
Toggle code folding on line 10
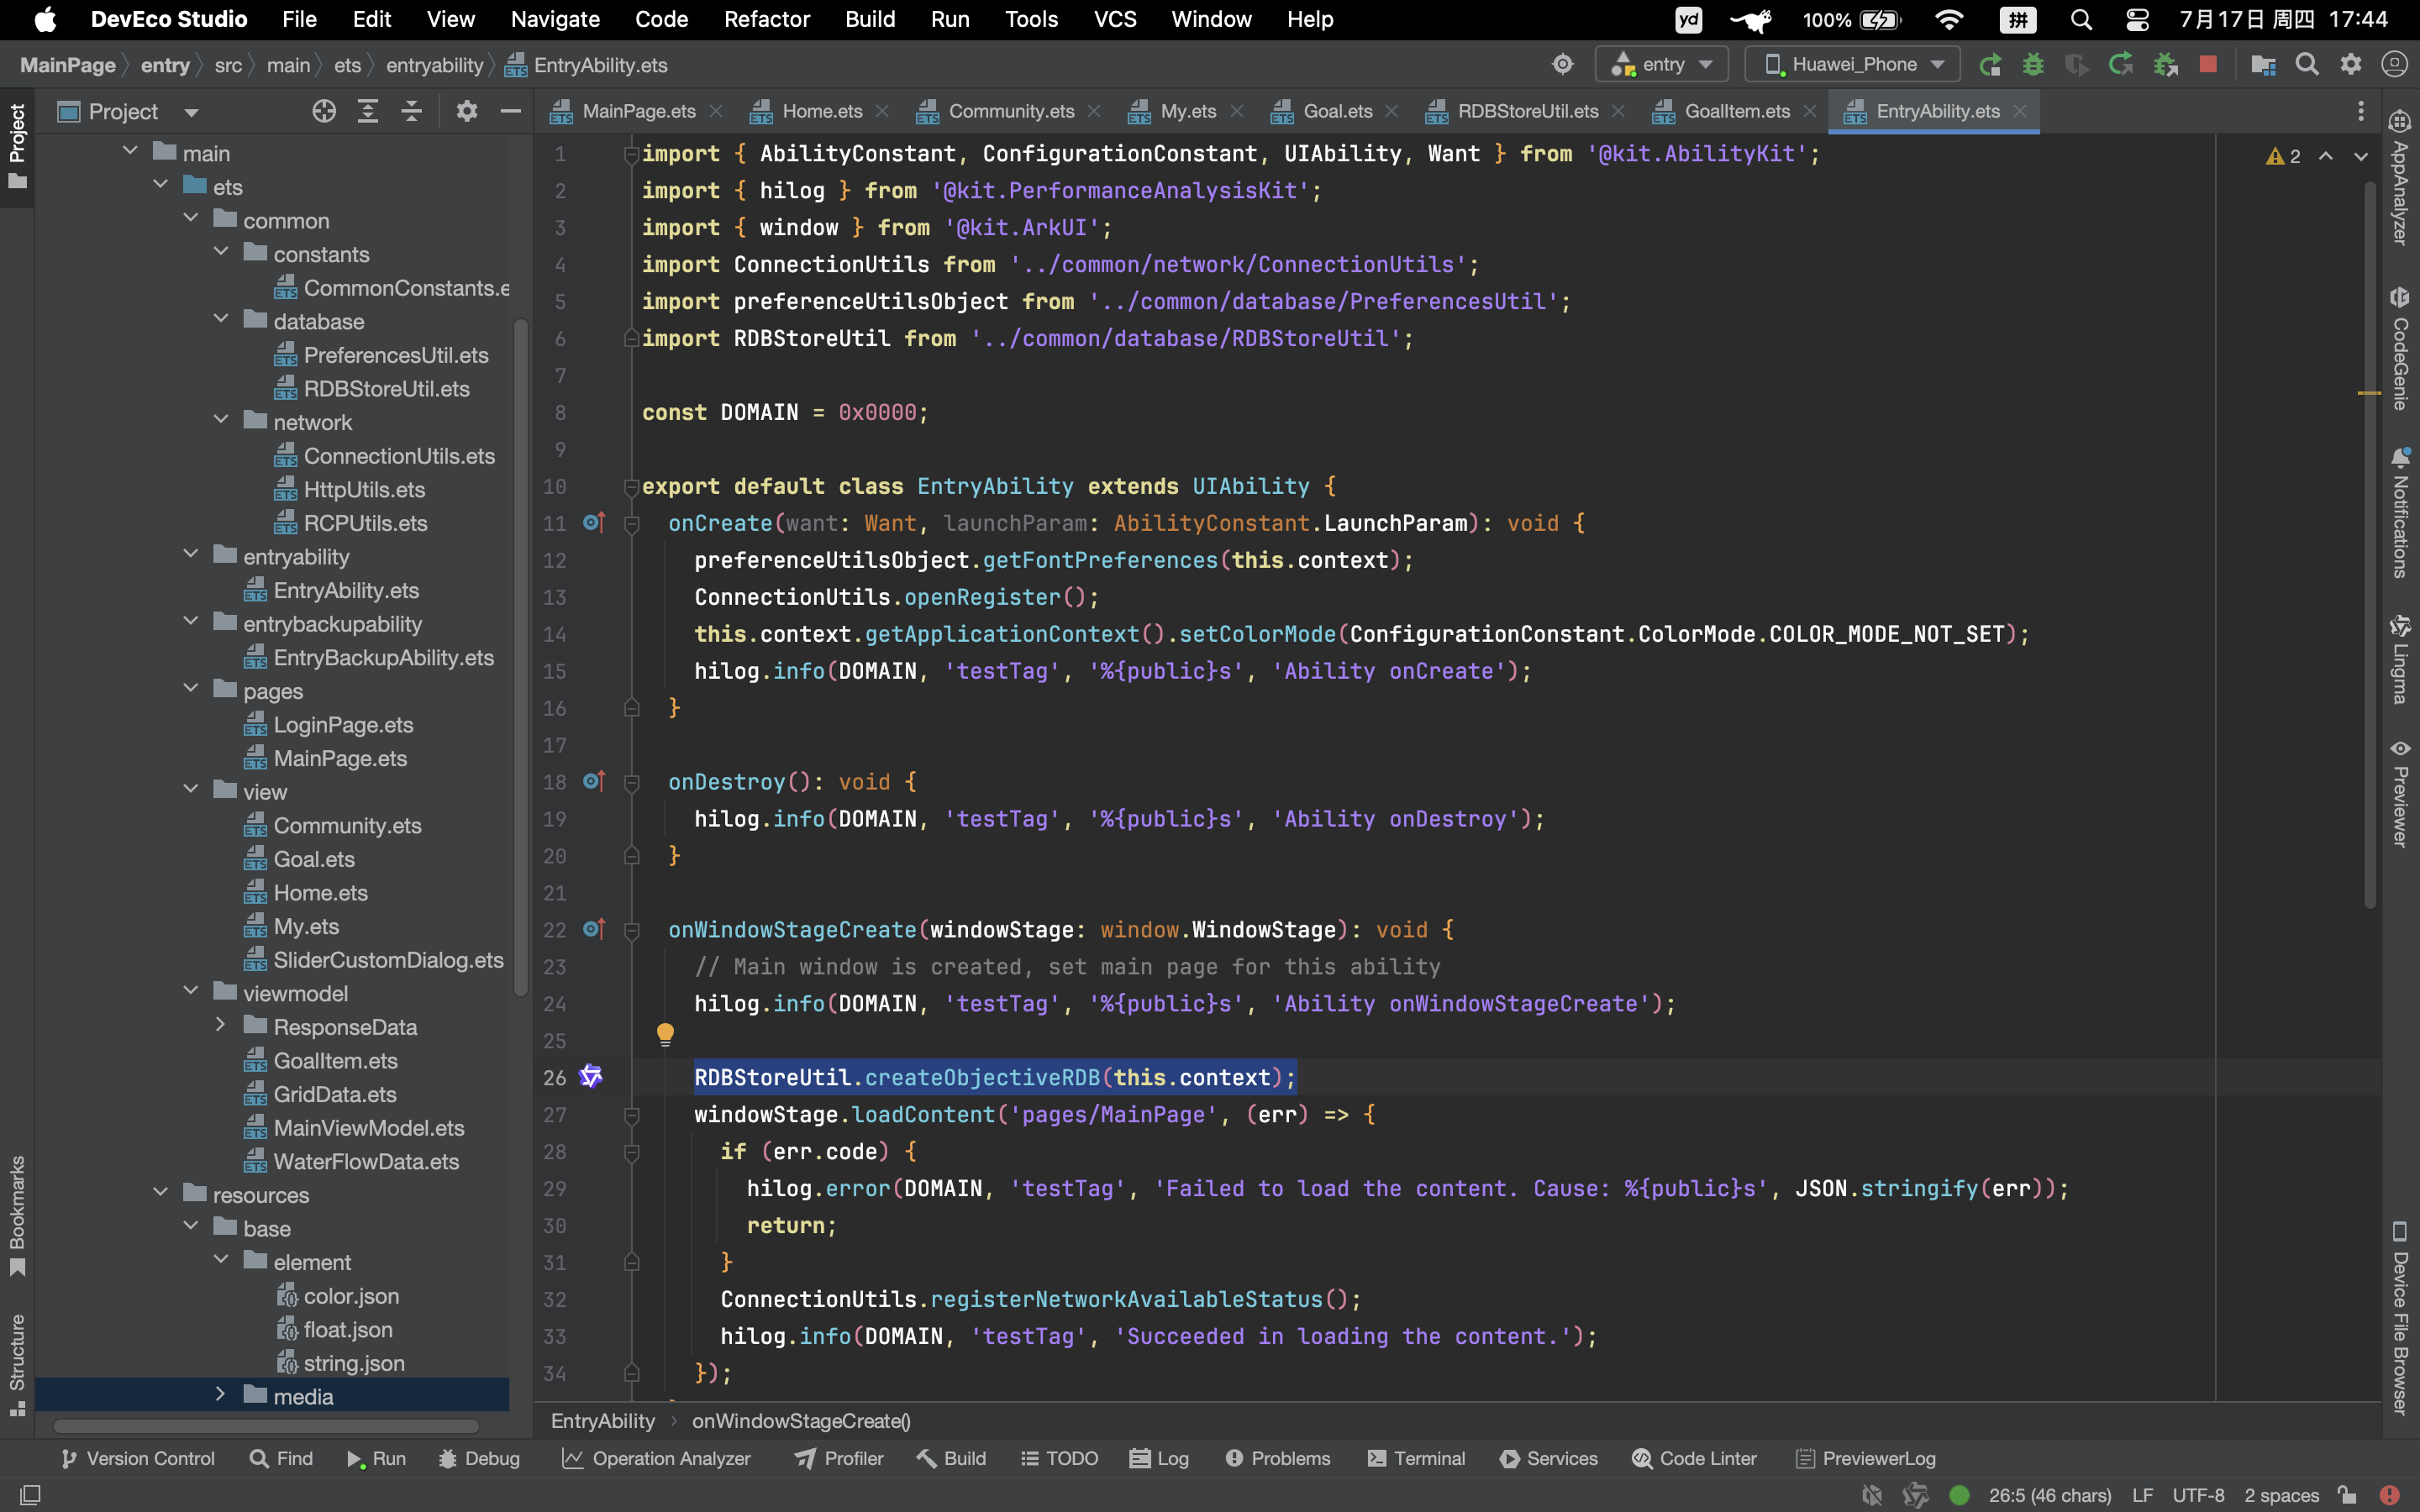[x=631, y=487]
